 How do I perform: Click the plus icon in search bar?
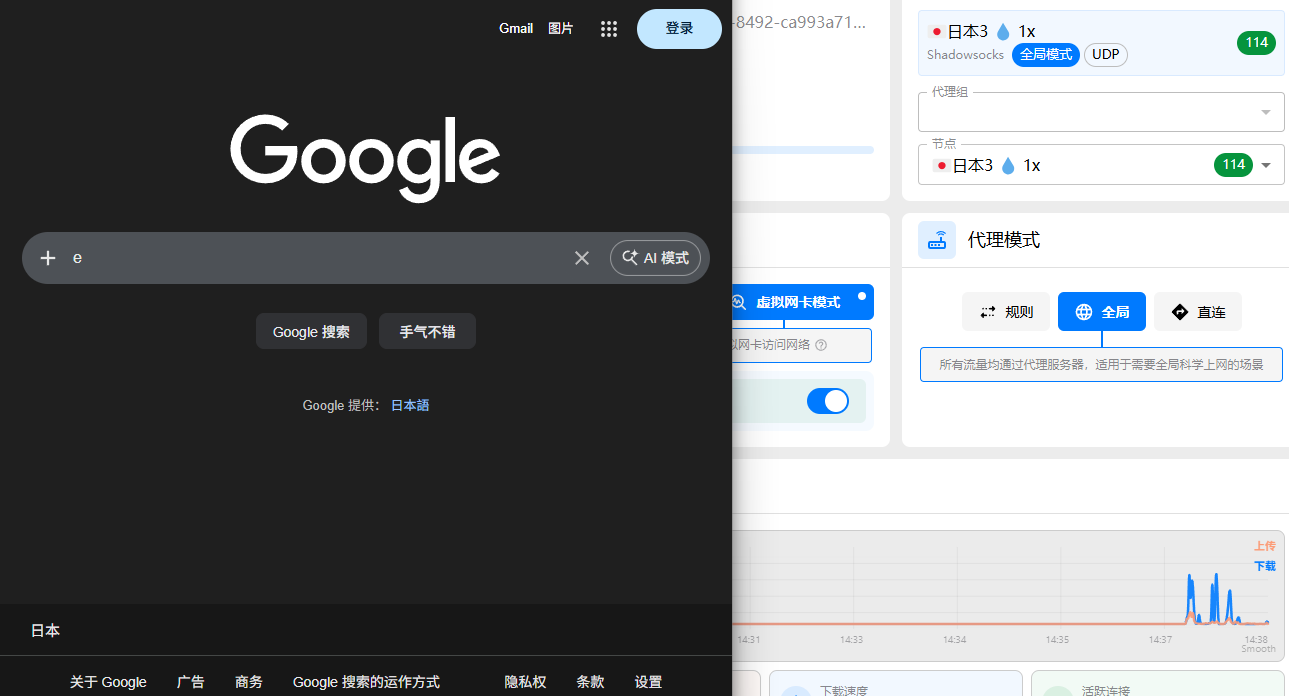[x=47, y=258]
